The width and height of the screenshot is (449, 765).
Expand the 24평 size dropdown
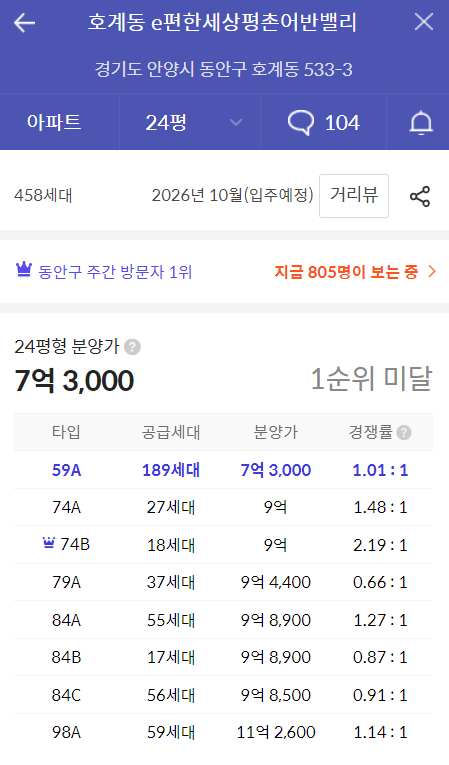tap(190, 122)
